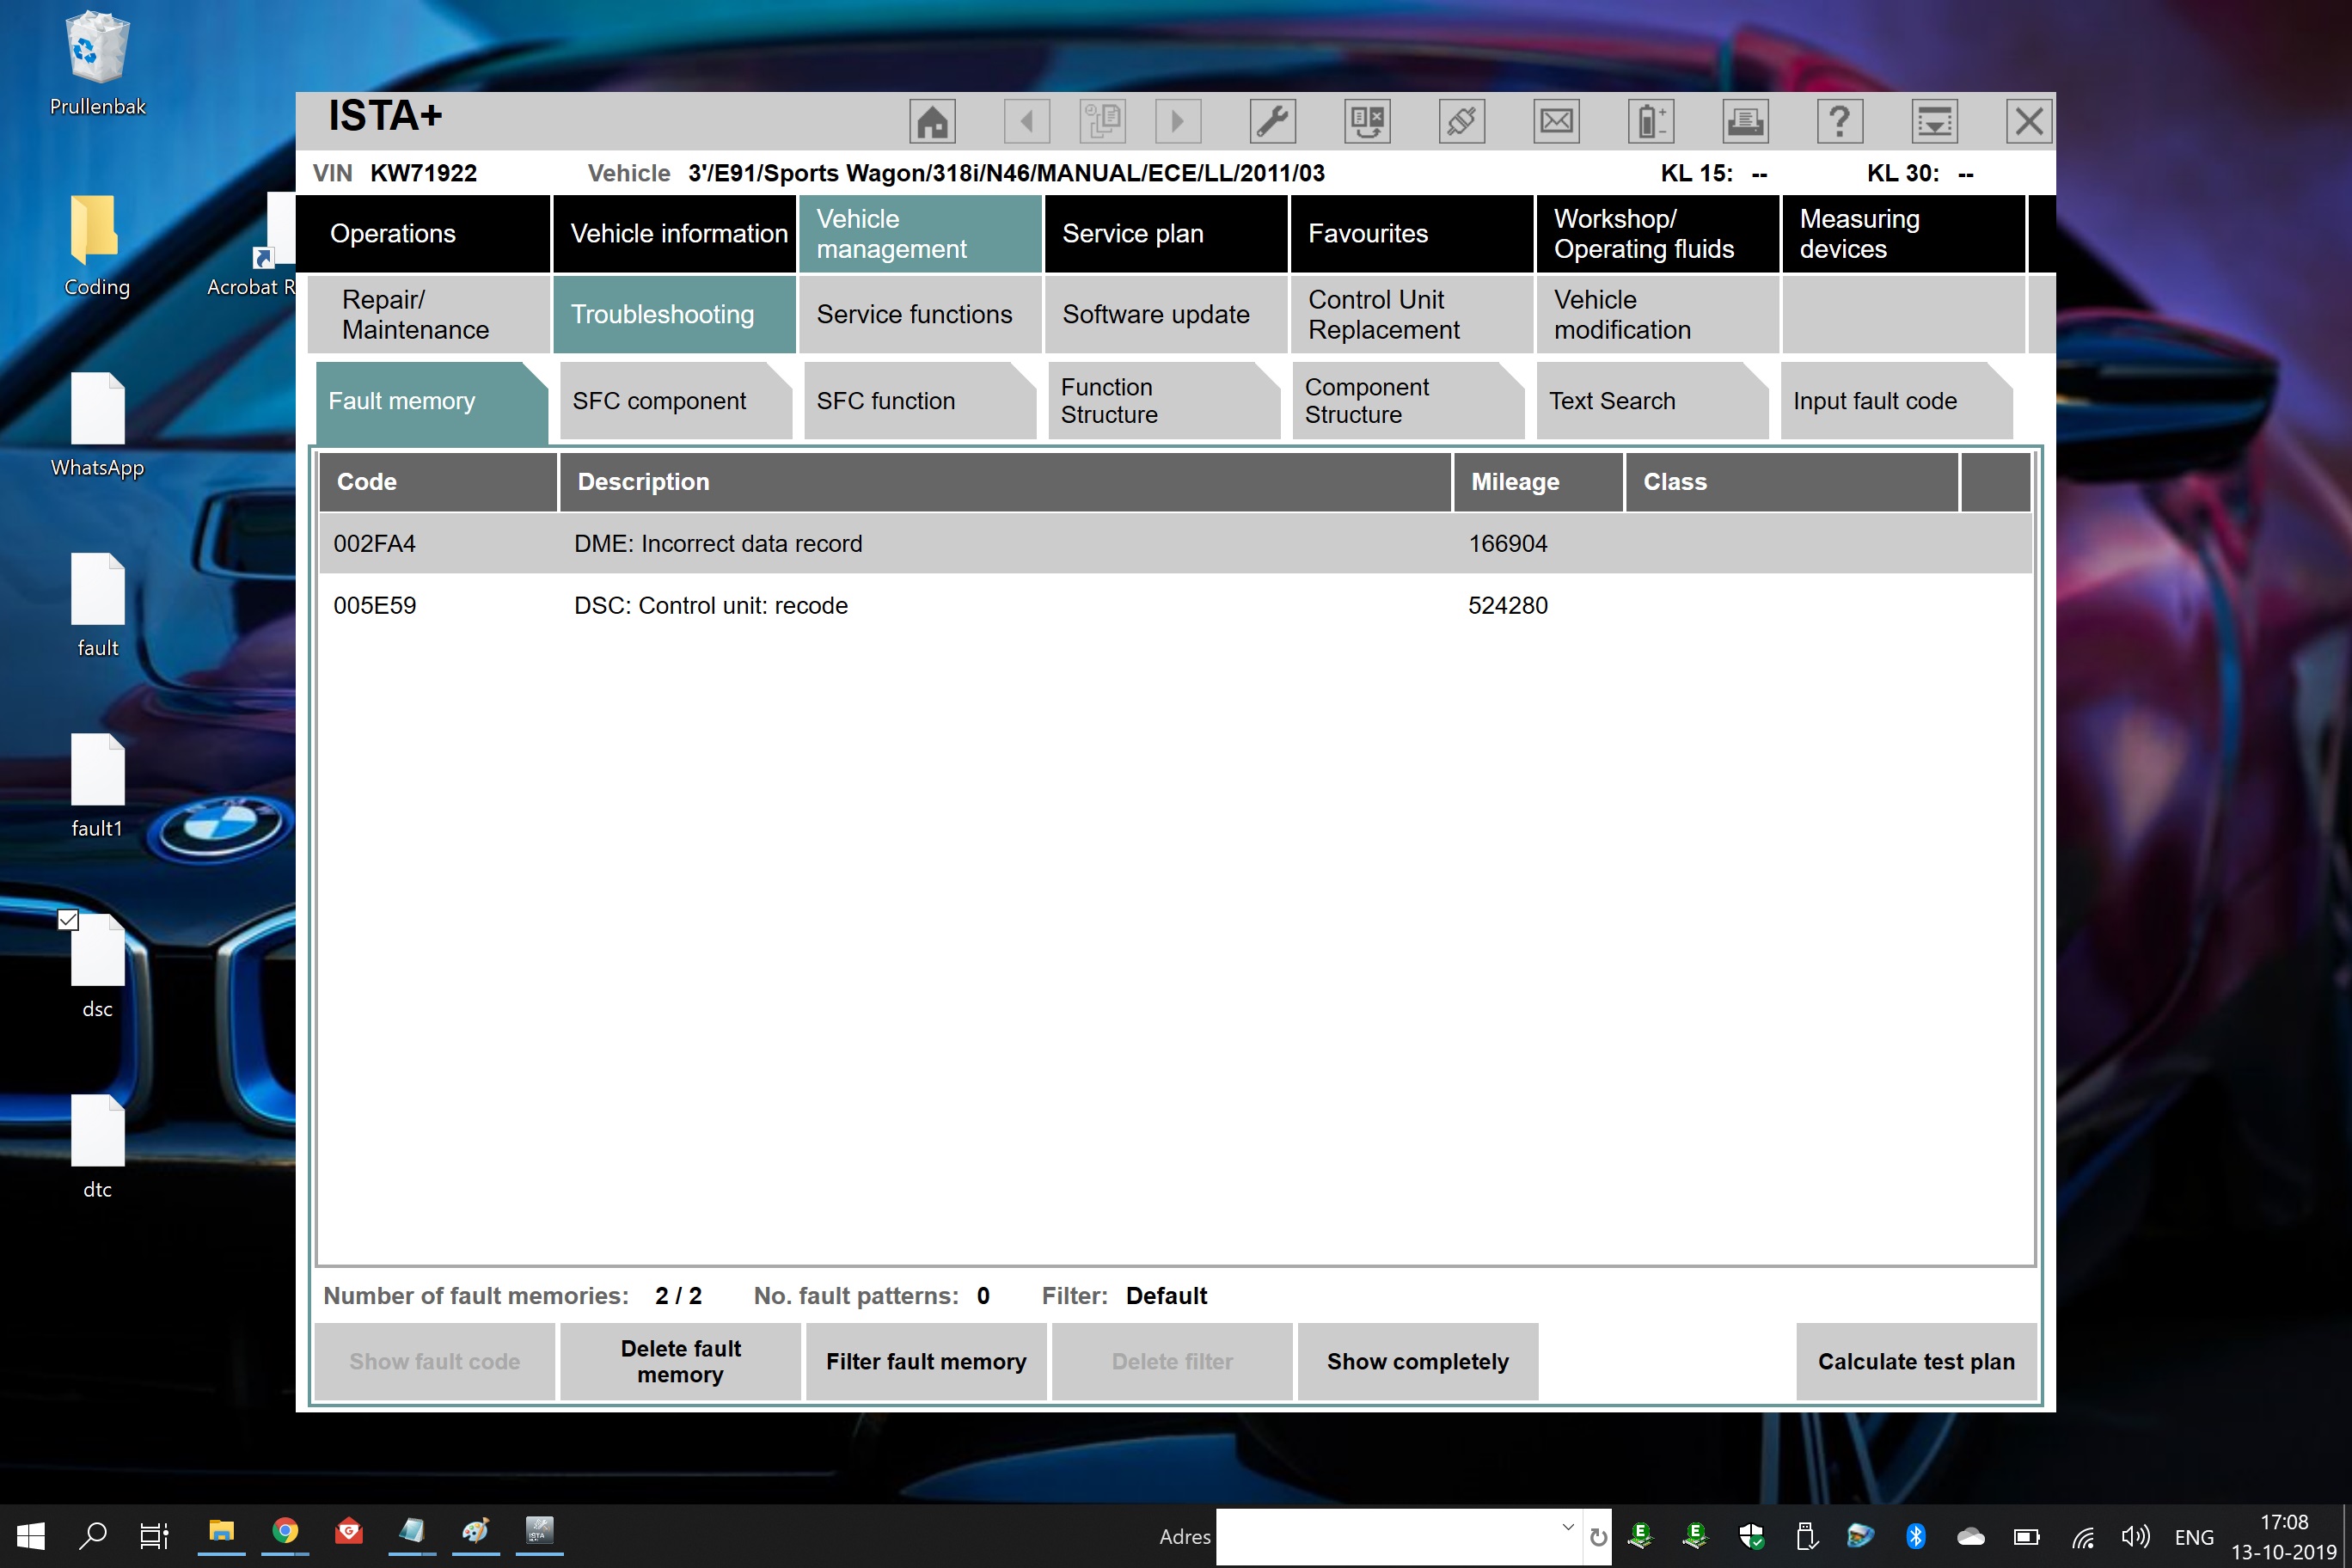Go to the ISTA+ home screen icon
This screenshot has width=2352, height=1568.
pyautogui.click(x=932, y=122)
